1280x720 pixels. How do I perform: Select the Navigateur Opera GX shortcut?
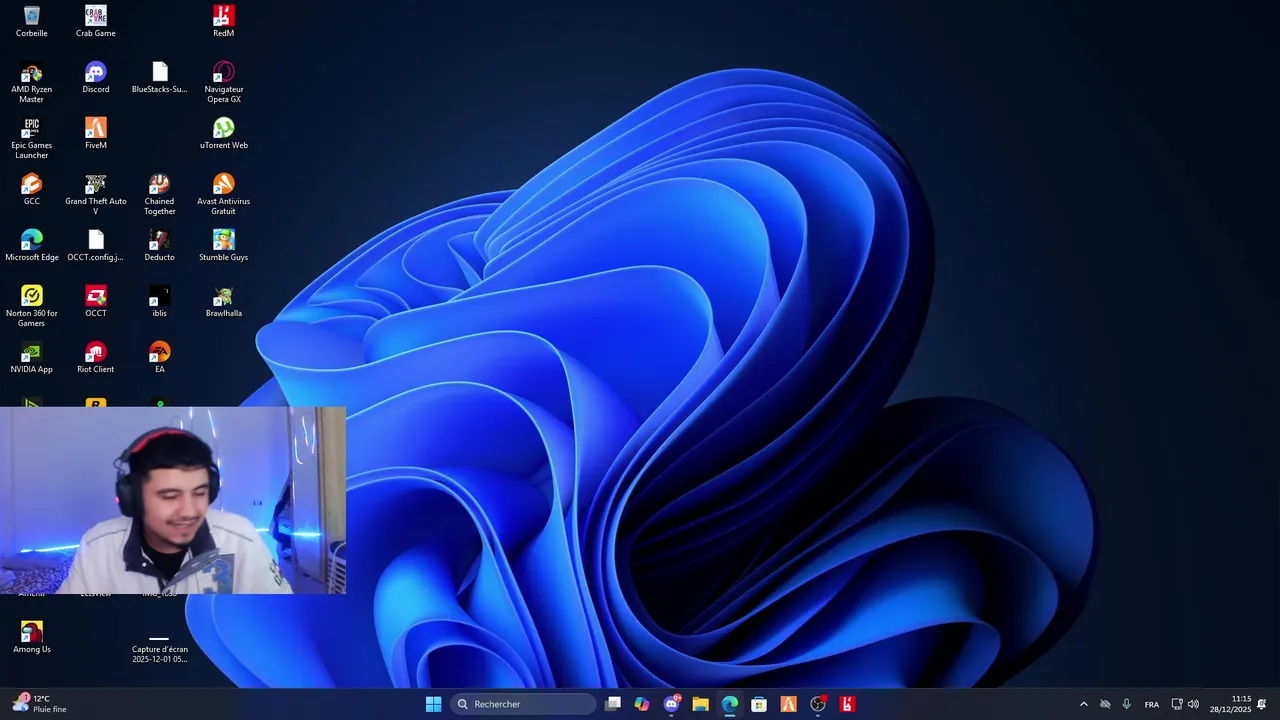(x=224, y=82)
